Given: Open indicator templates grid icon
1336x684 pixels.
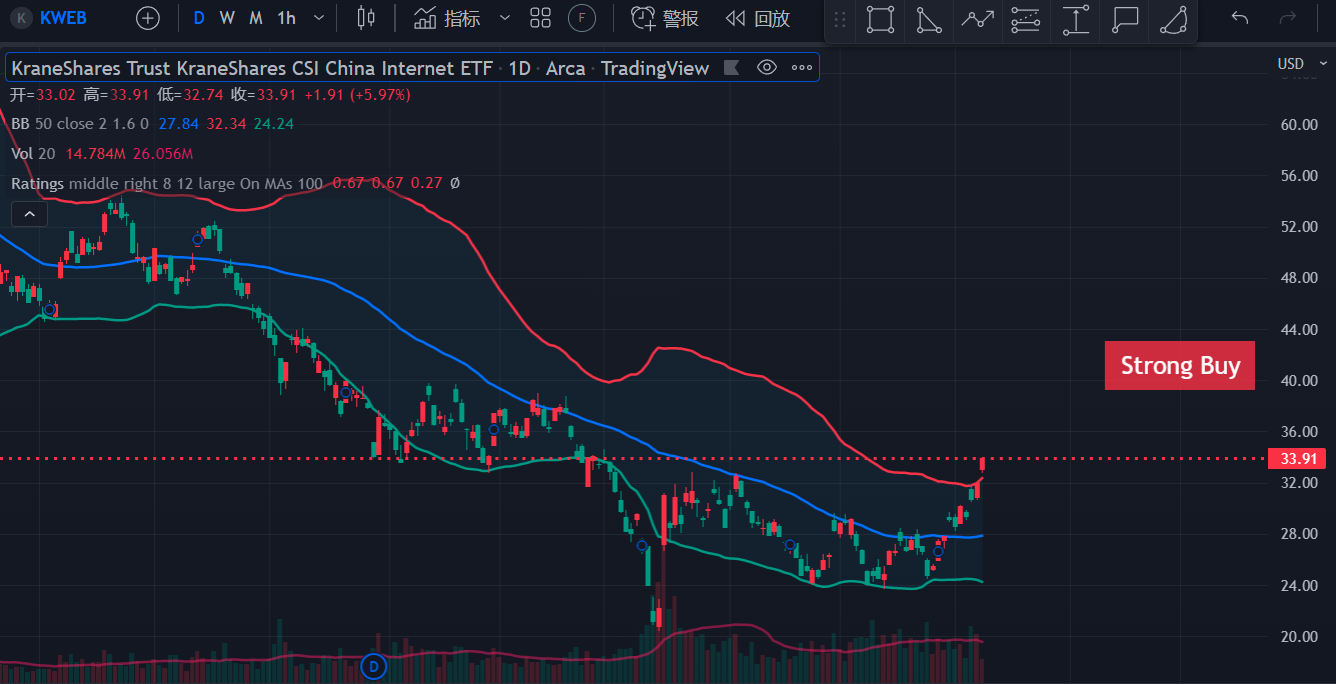Looking at the screenshot, I should click(541, 18).
